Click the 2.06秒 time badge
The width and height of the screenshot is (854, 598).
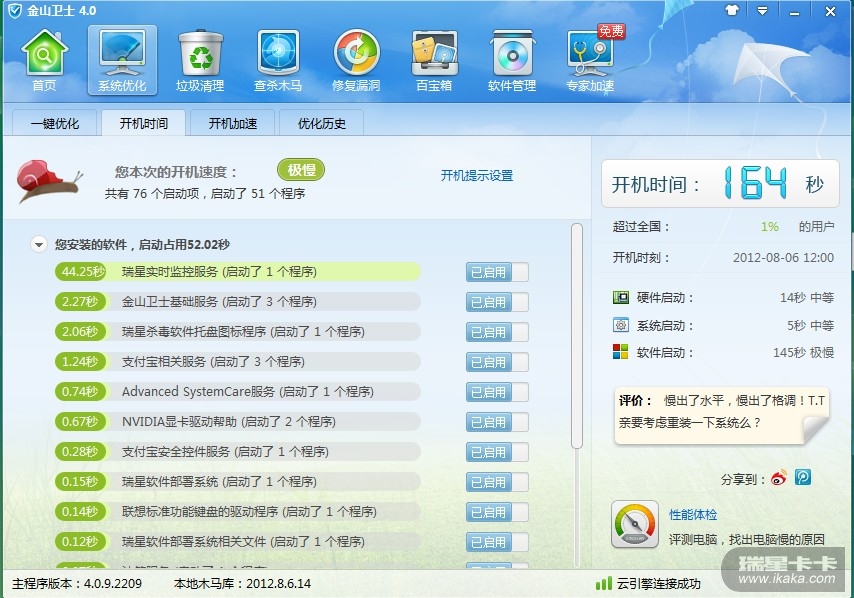coord(81,331)
